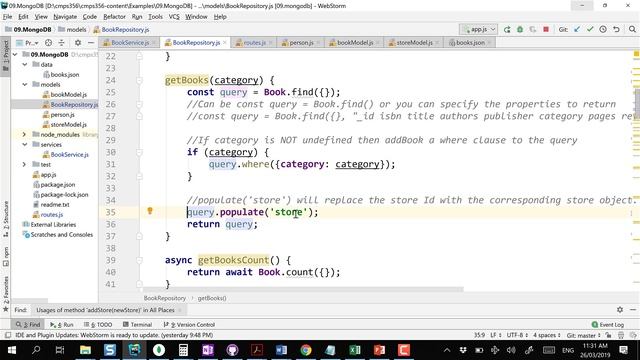The height and width of the screenshot is (360, 640).
Task: Open the Project view selector dropdown
Action: pos(27,42)
